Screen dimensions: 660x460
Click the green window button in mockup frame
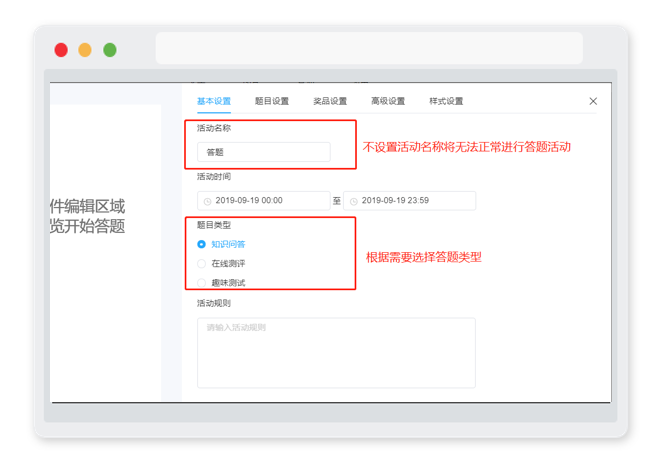(110, 50)
